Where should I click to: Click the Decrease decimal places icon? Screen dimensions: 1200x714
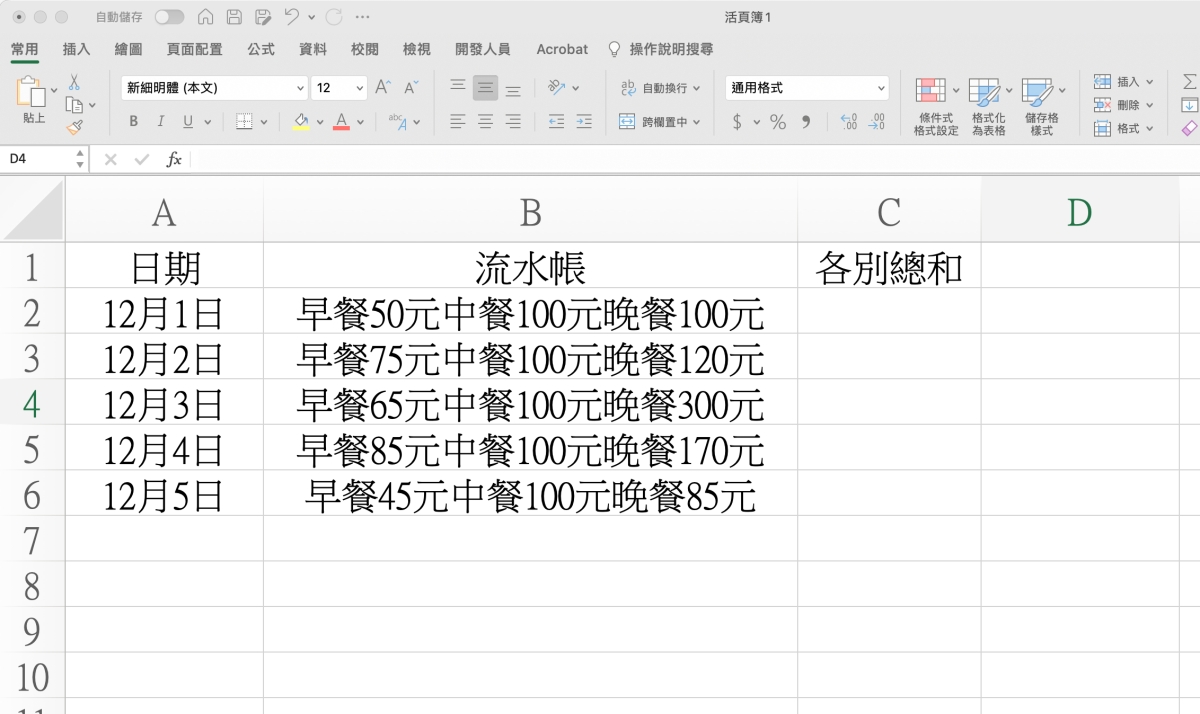click(x=877, y=122)
